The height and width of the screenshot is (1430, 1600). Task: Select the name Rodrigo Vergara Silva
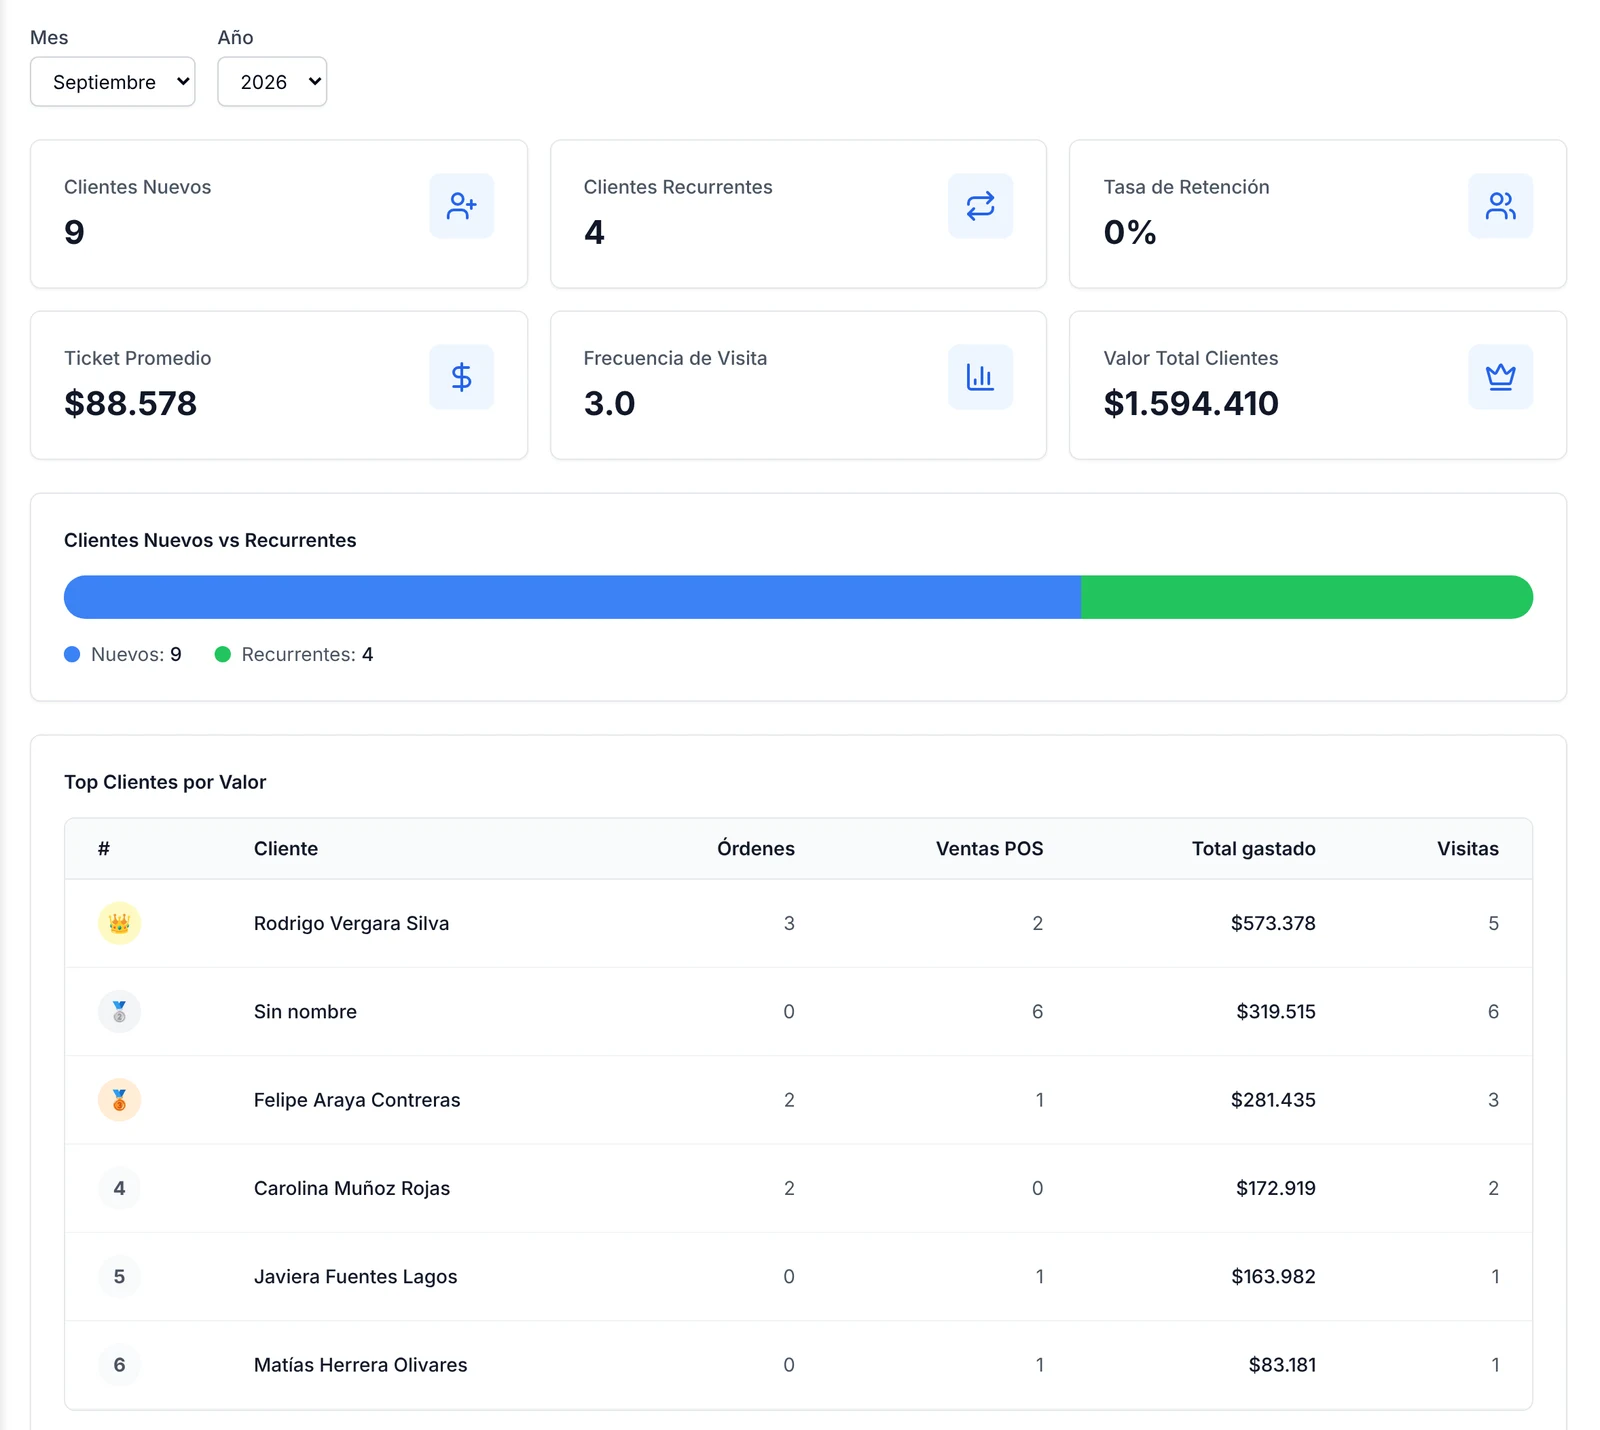(x=351, y=923)
